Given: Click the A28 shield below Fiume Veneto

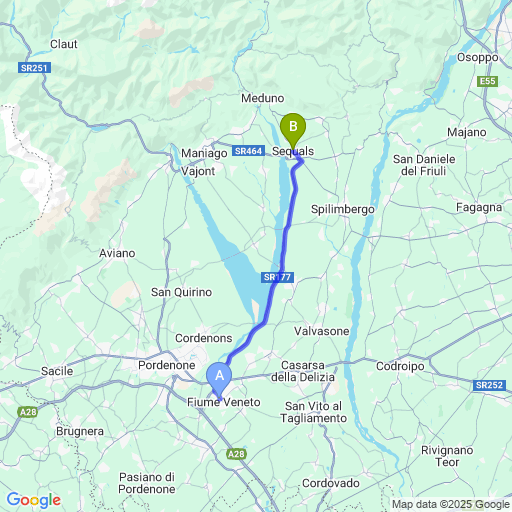Looking at the screenshot, I should click(x=236, y=454).
